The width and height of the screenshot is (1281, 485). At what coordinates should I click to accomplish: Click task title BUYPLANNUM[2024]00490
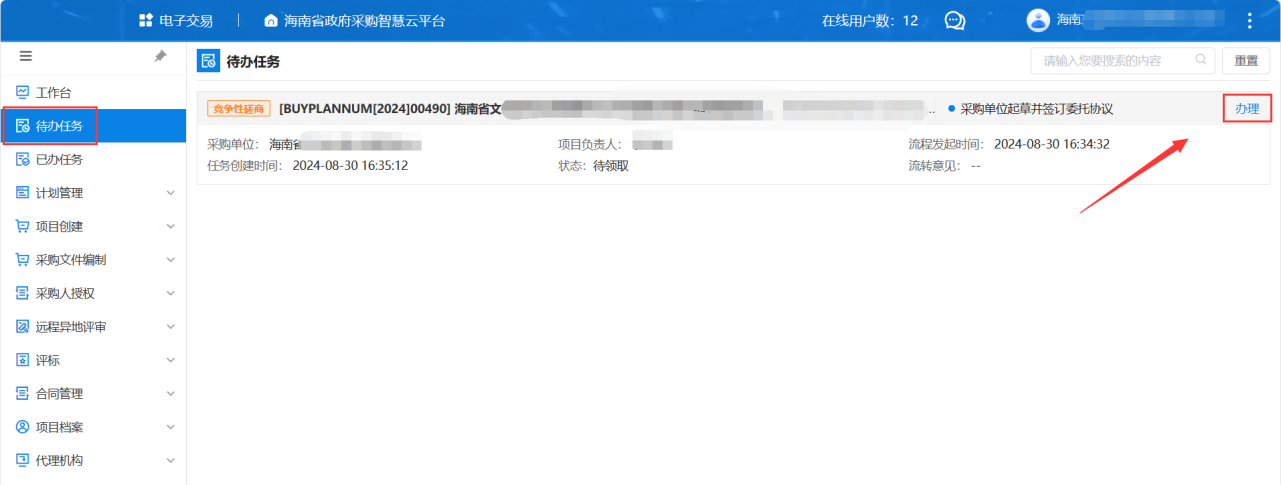[x=364, y=108]
